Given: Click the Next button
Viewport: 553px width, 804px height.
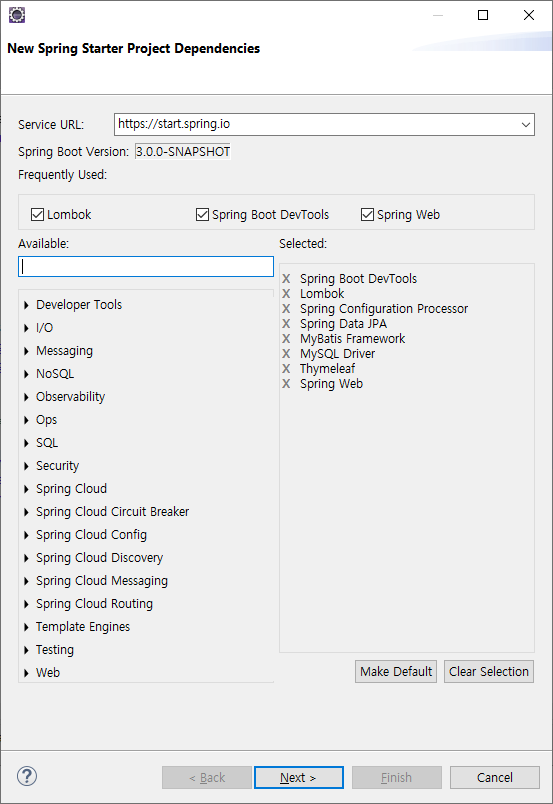Looking at the screenshot, I should point(299,777).
